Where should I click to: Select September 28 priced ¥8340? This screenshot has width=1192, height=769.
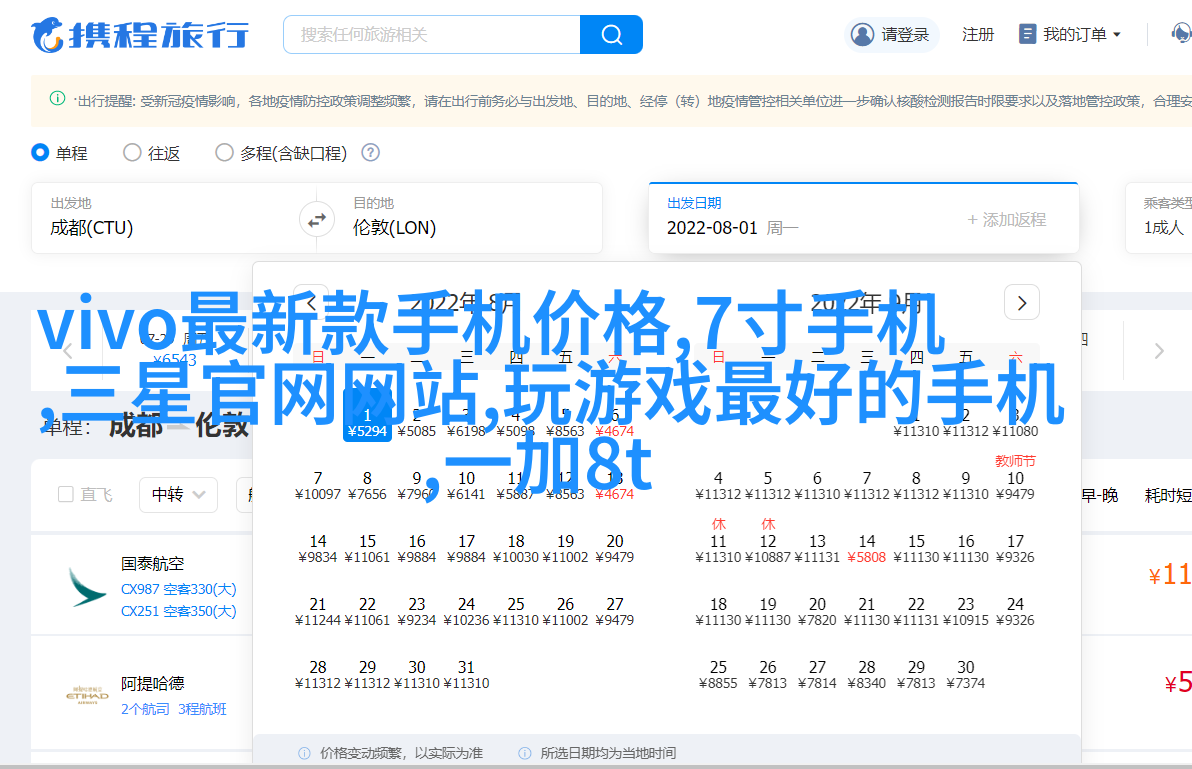pyautogui.click(x=867, y=675)
